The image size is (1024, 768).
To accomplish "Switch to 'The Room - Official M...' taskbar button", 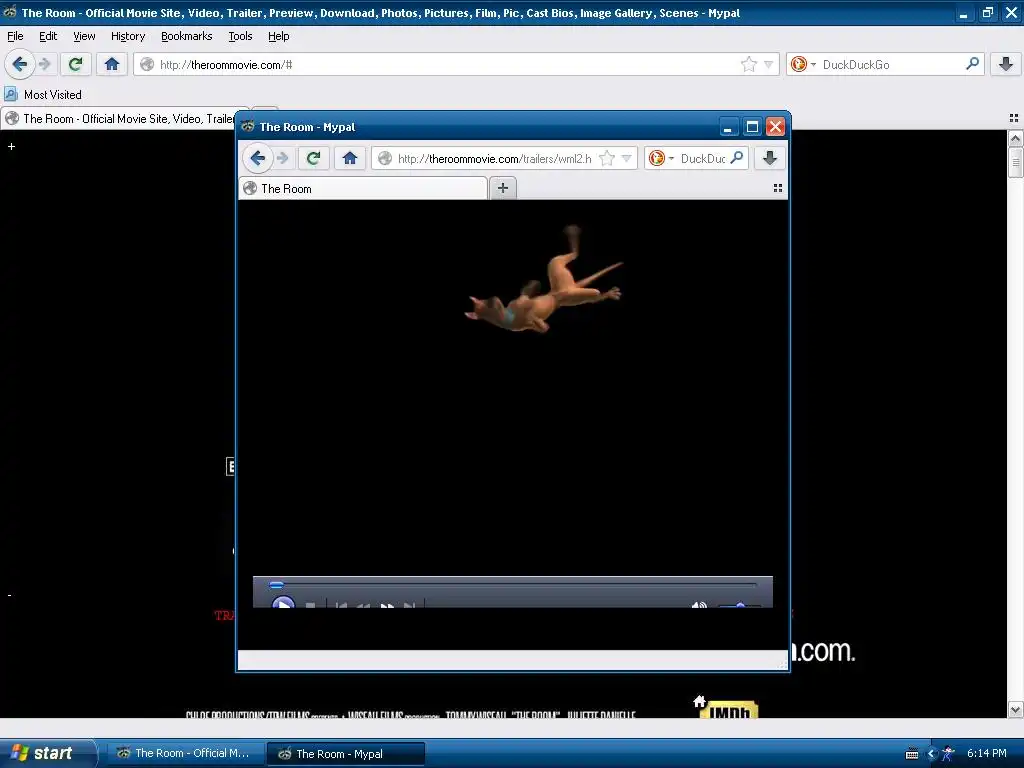I will tap(184, 753).
